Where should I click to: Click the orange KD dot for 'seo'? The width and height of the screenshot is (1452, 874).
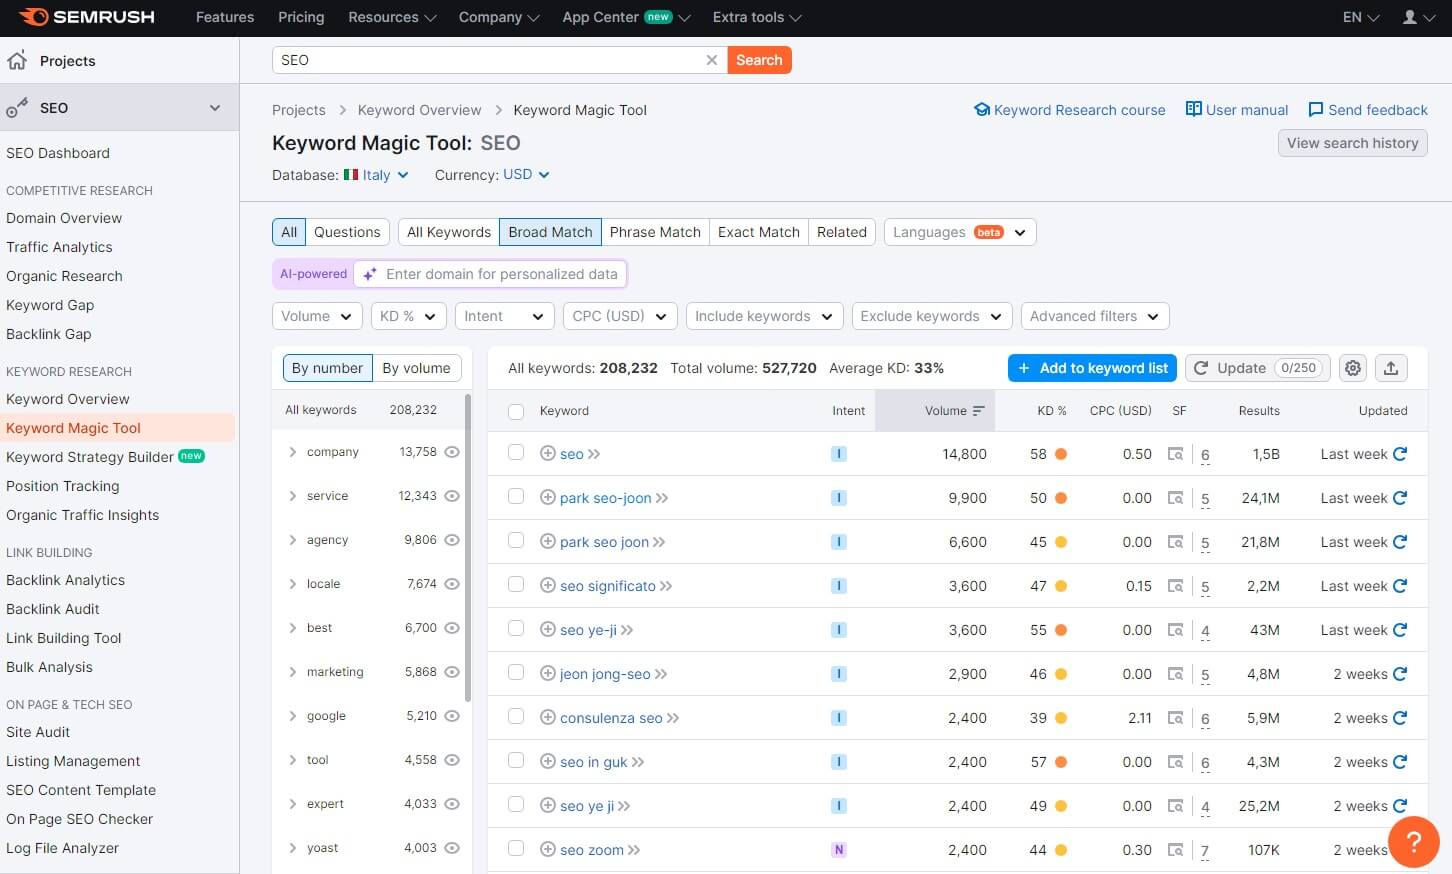pyautogui.click(x=1061, y=454)
